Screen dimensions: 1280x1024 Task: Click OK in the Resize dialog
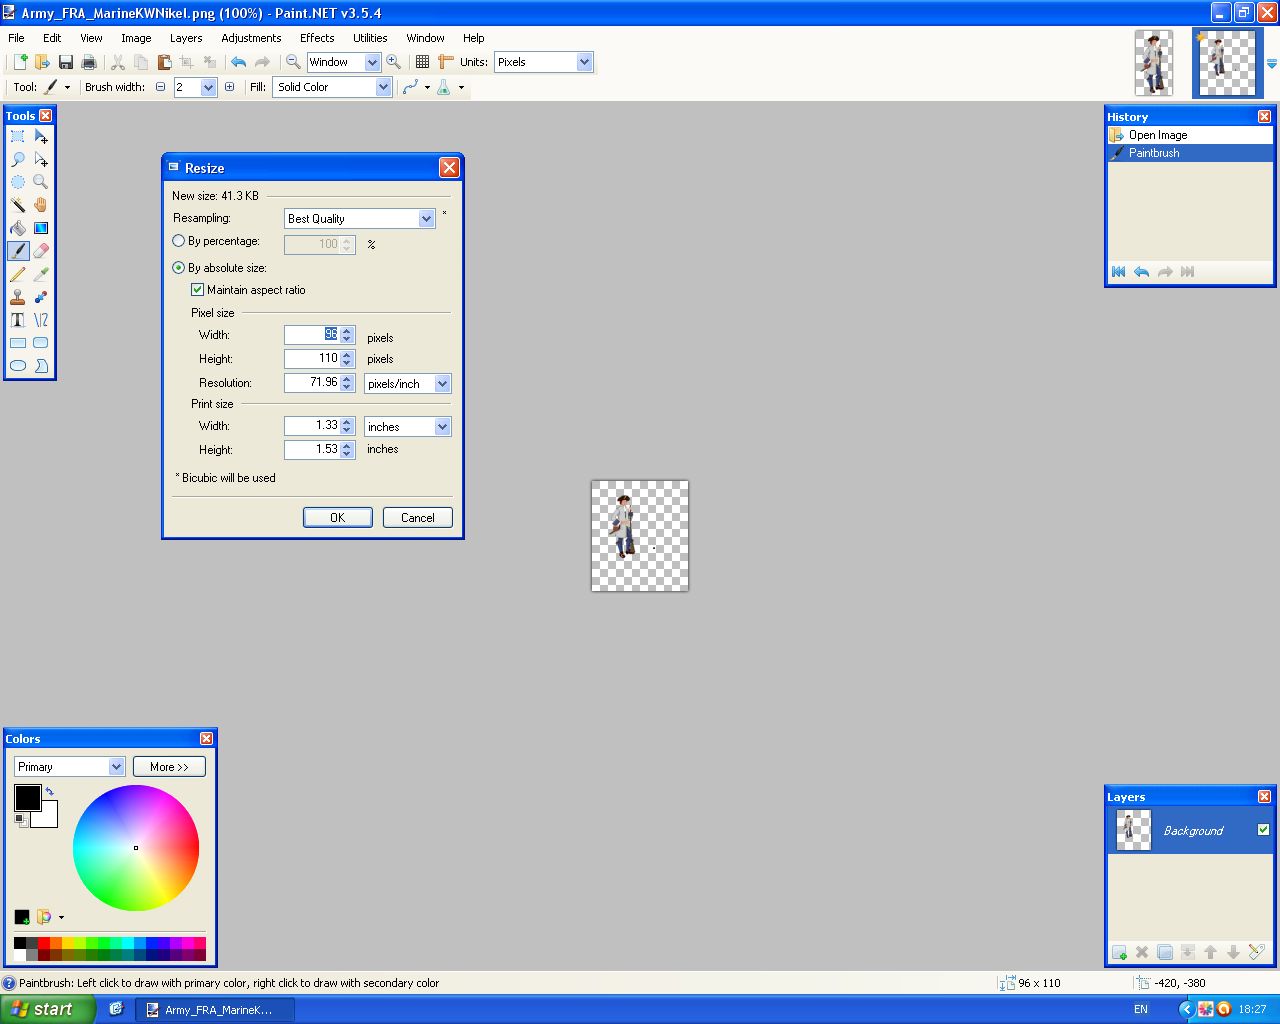[337, 518]
